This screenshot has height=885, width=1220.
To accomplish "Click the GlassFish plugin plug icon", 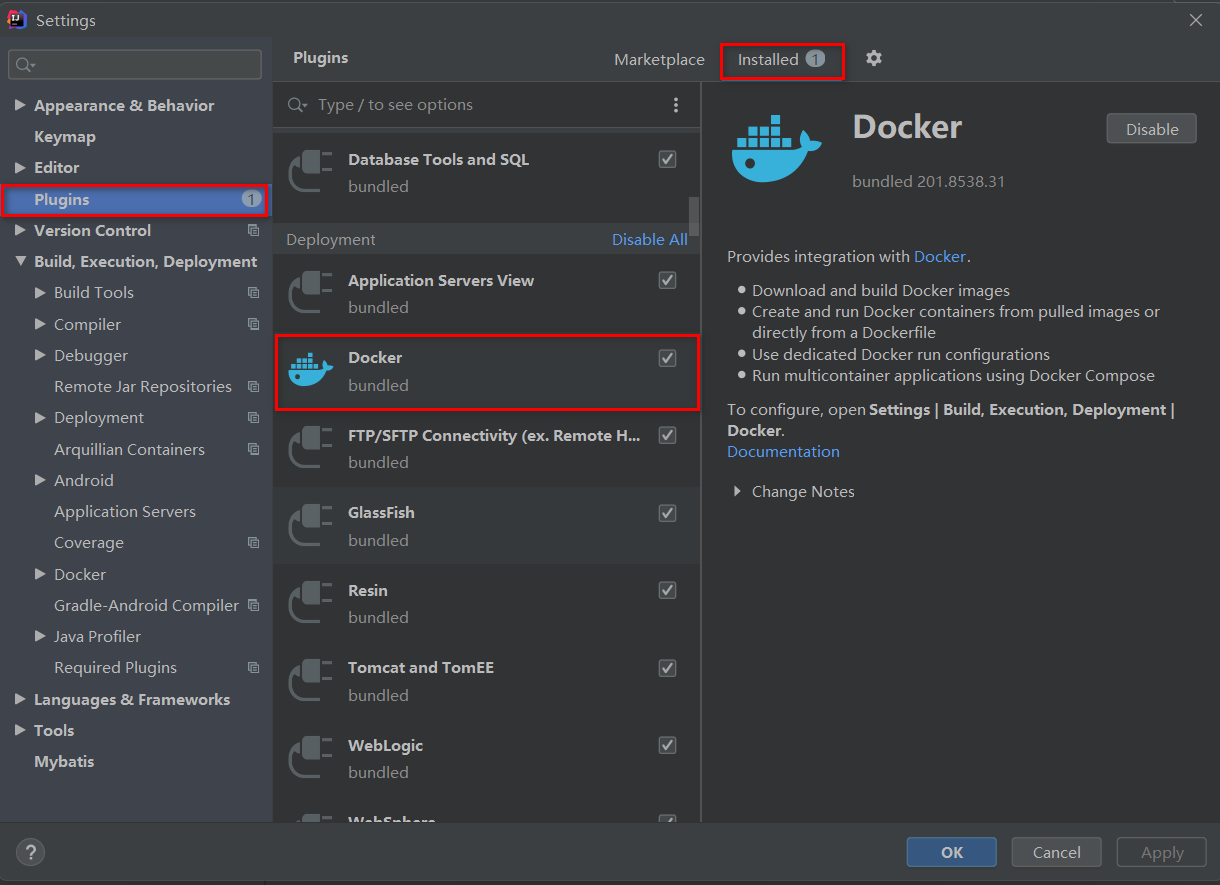I will pyautogui.click(x=310, y=526).
